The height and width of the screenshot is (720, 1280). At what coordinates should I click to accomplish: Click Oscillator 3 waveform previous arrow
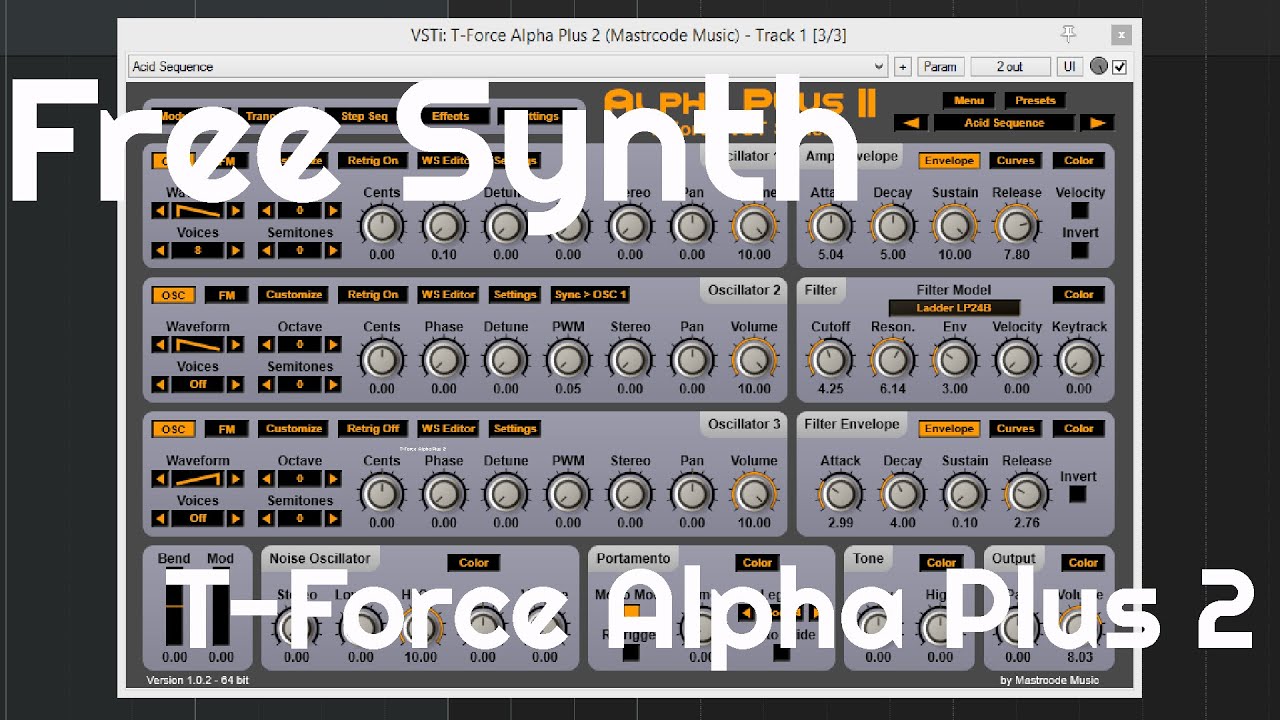(x=160, y=479)
